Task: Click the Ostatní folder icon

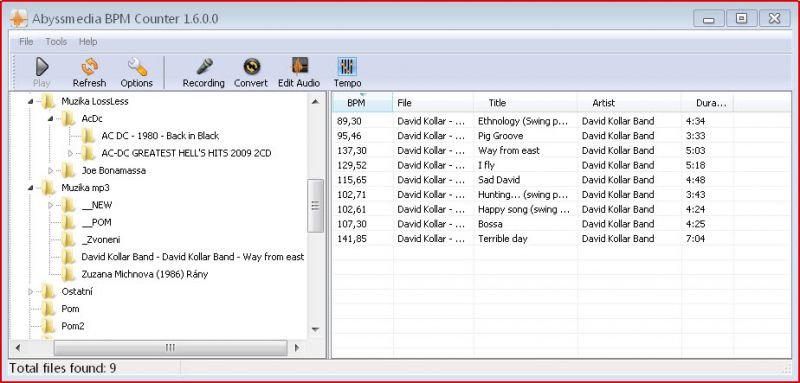Action: click(48, 292)
